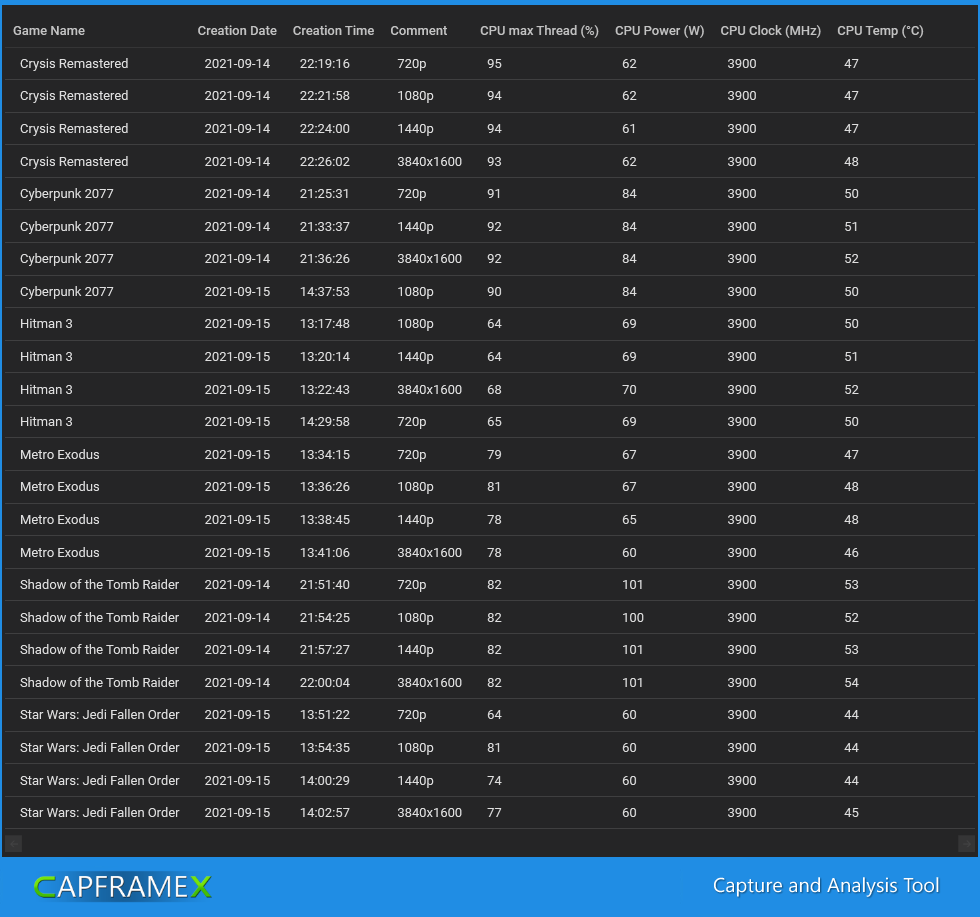980x917 pixels.
Task: Select Cyberpunk 2077 row at 21:33:37
Action: [490, 226]
